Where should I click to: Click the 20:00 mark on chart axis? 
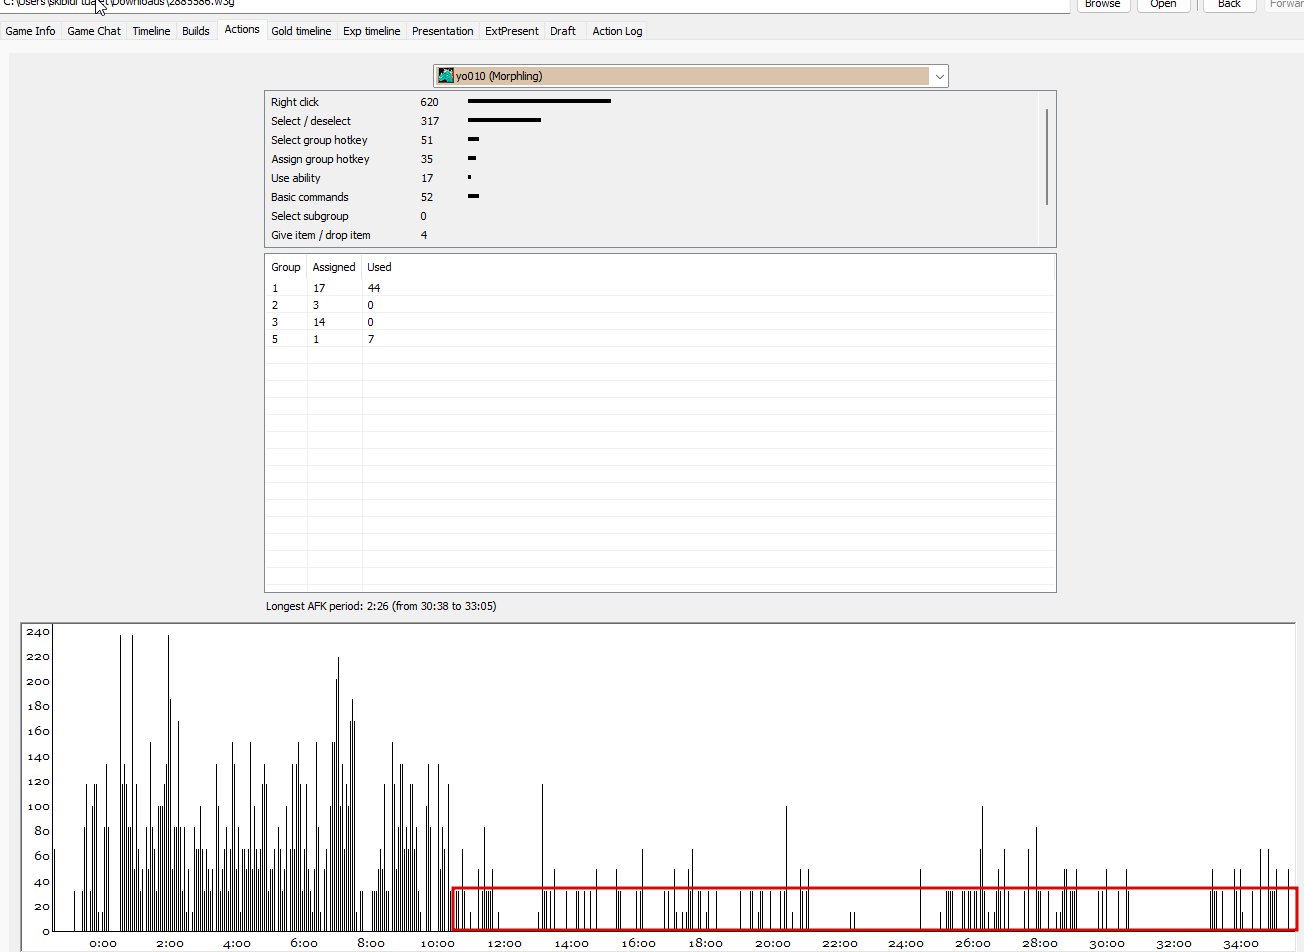click(772, 943)
